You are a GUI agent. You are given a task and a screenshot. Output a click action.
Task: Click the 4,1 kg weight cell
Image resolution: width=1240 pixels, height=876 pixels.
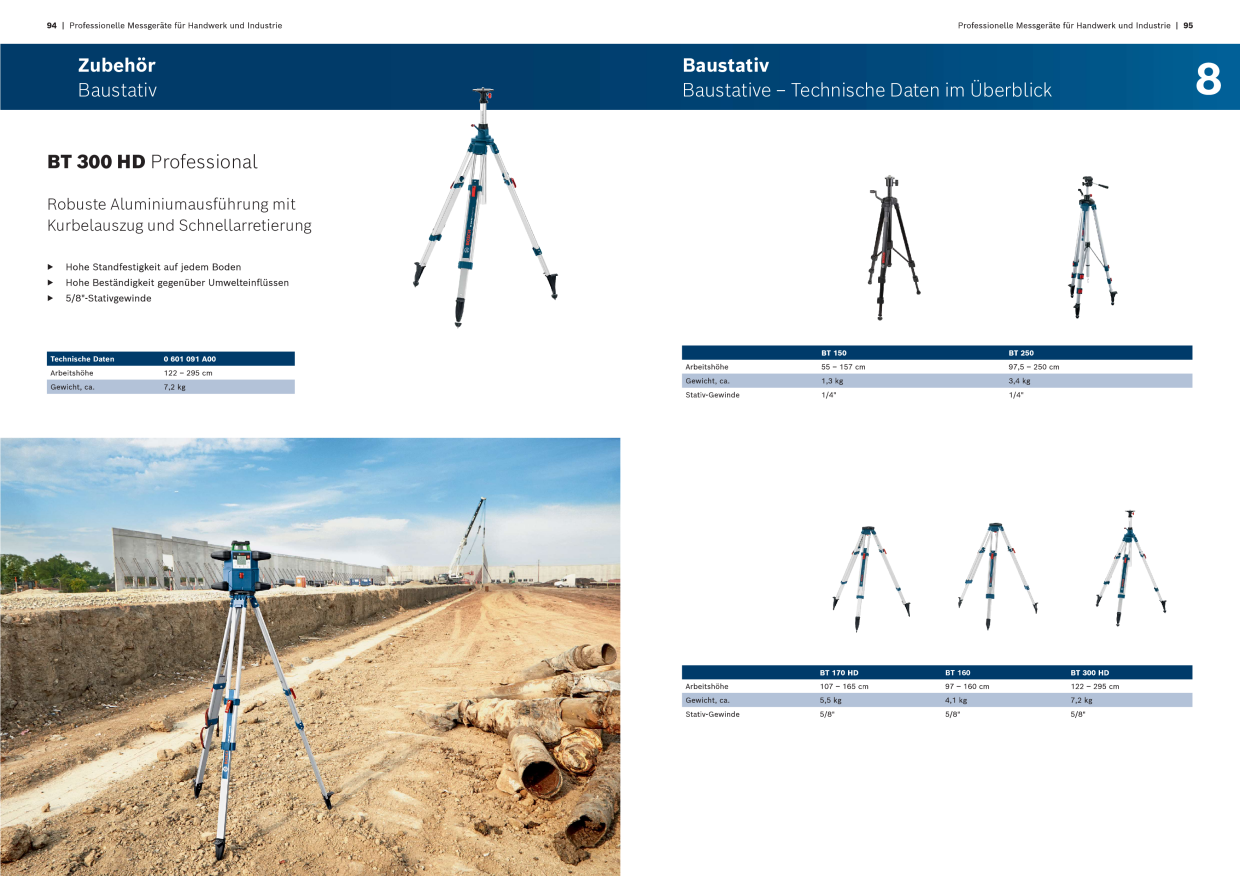[957, 701]
